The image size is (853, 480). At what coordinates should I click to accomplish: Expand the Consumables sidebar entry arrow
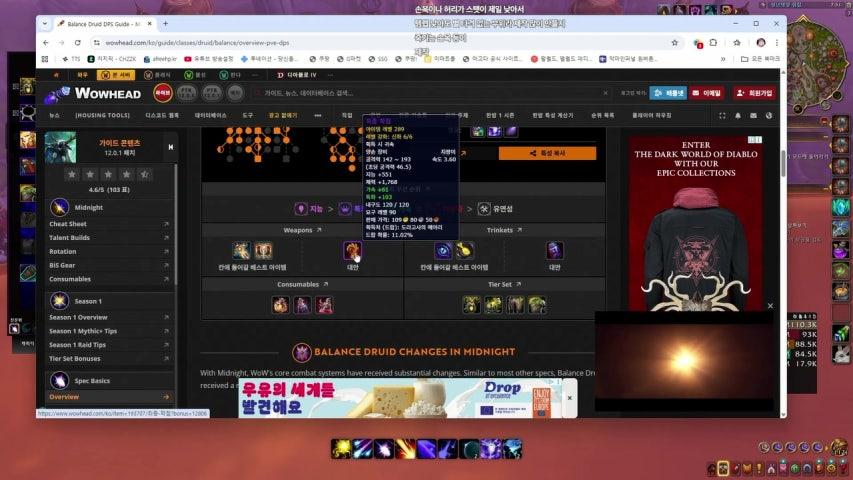click(x=166, y=279)
